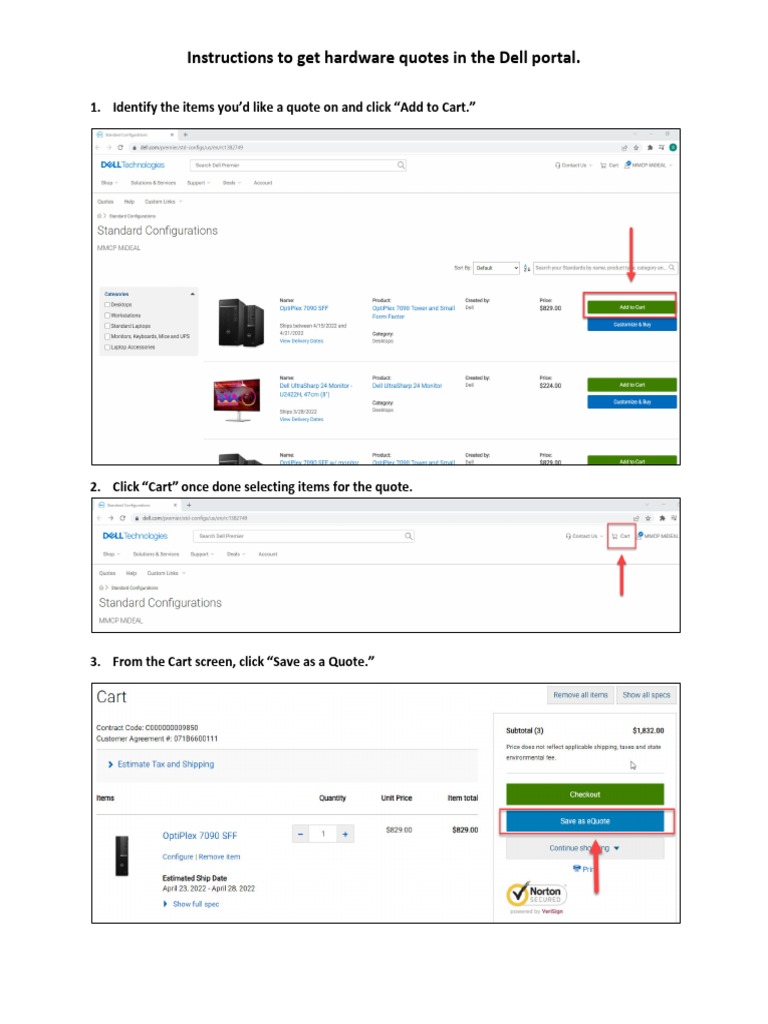Viewport: 768px width, 1024px height.
Task: Click browser back arrow in step 2 screenshot
Action: (100, 518)
